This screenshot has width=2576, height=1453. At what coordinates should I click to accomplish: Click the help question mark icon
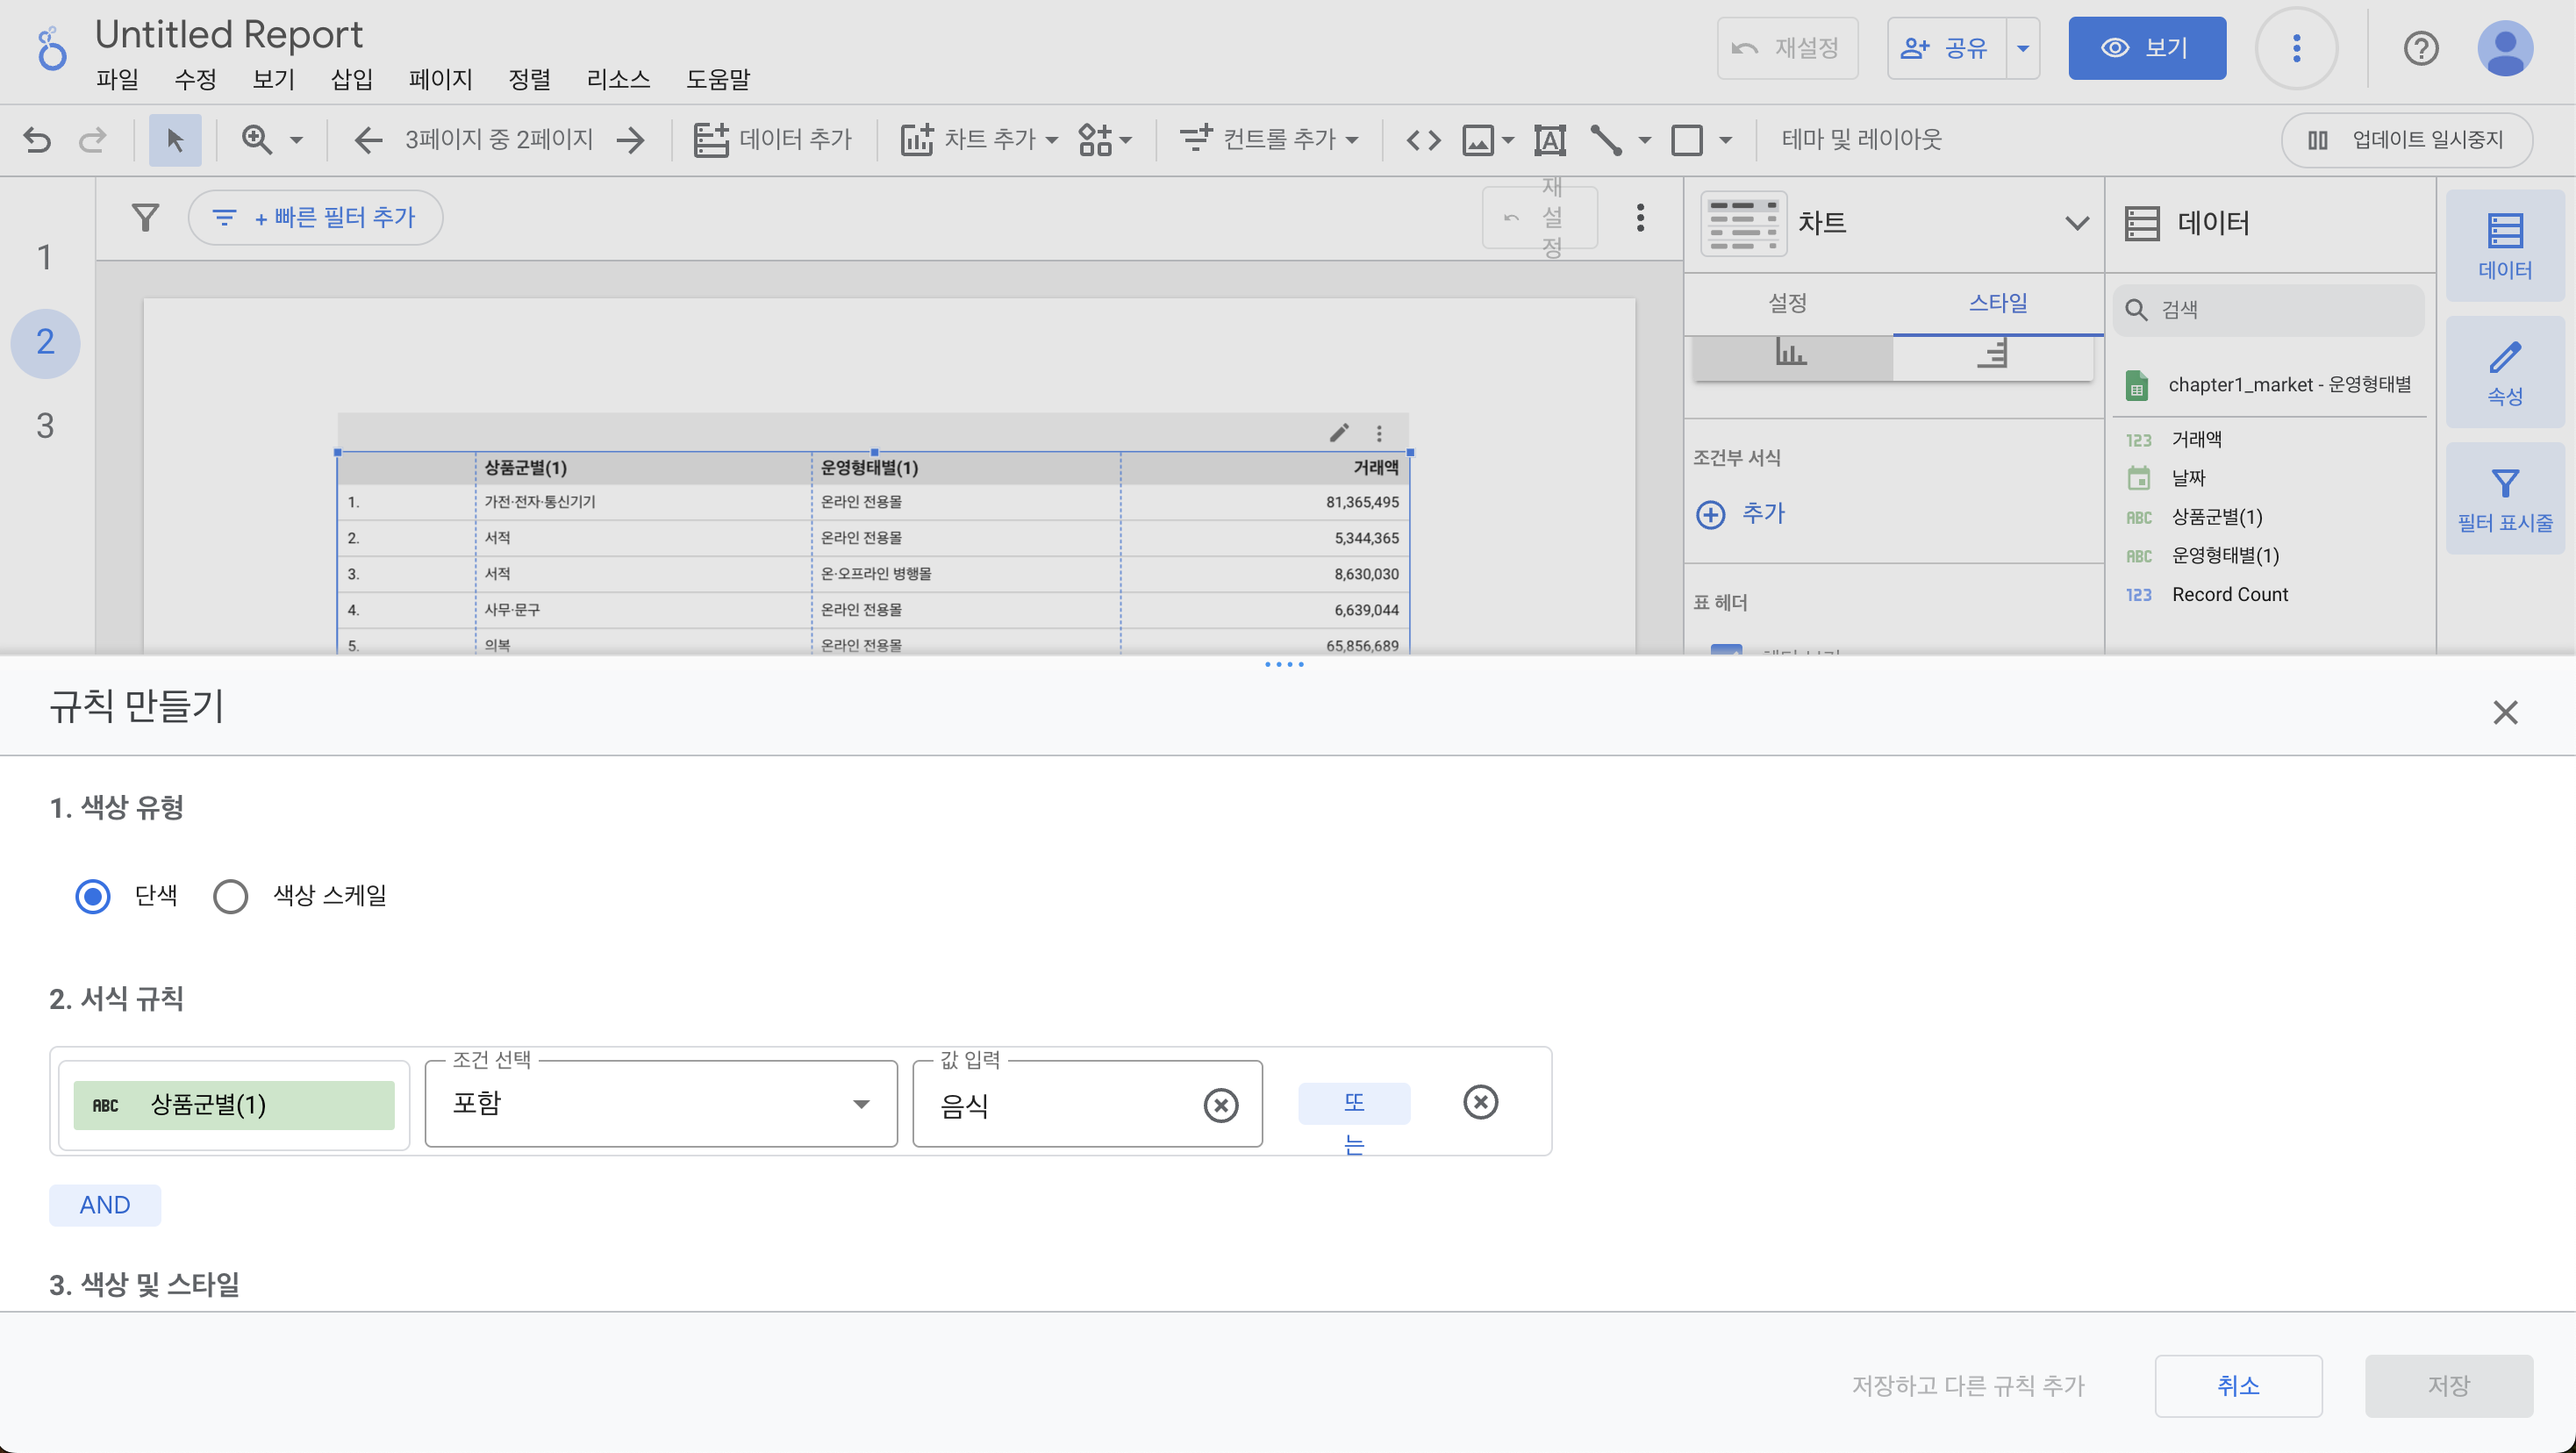[x=2420, y=48]
